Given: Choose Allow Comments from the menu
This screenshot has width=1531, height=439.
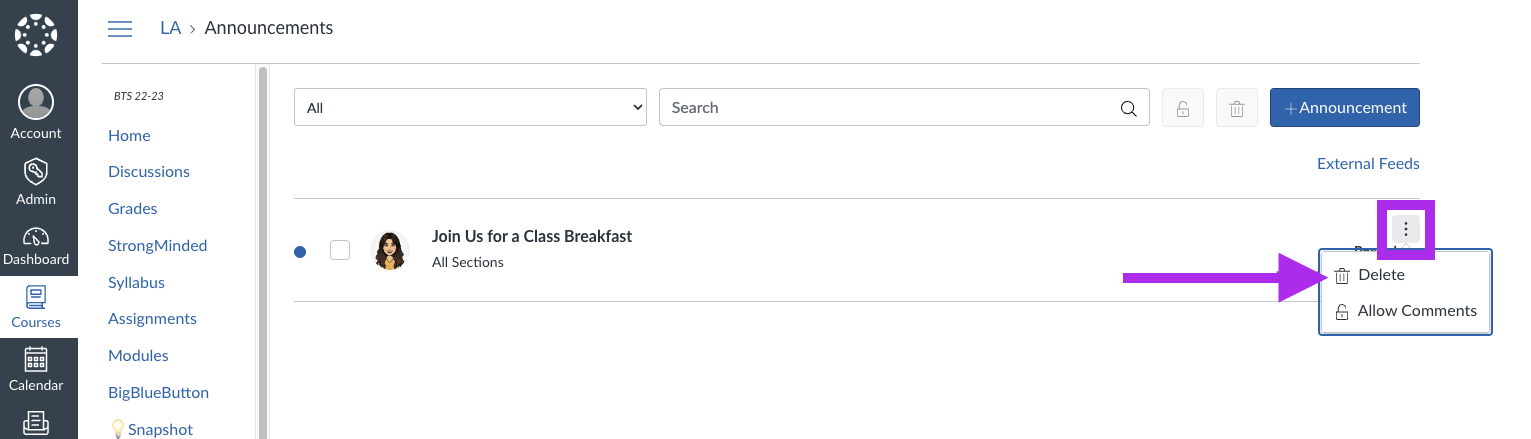Looking at the screenshot, I should coord(1405,311).
